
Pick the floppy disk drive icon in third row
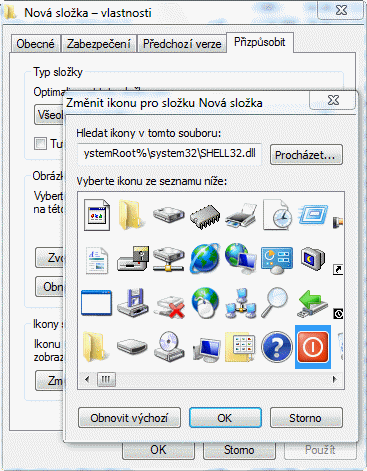point(133,303)
